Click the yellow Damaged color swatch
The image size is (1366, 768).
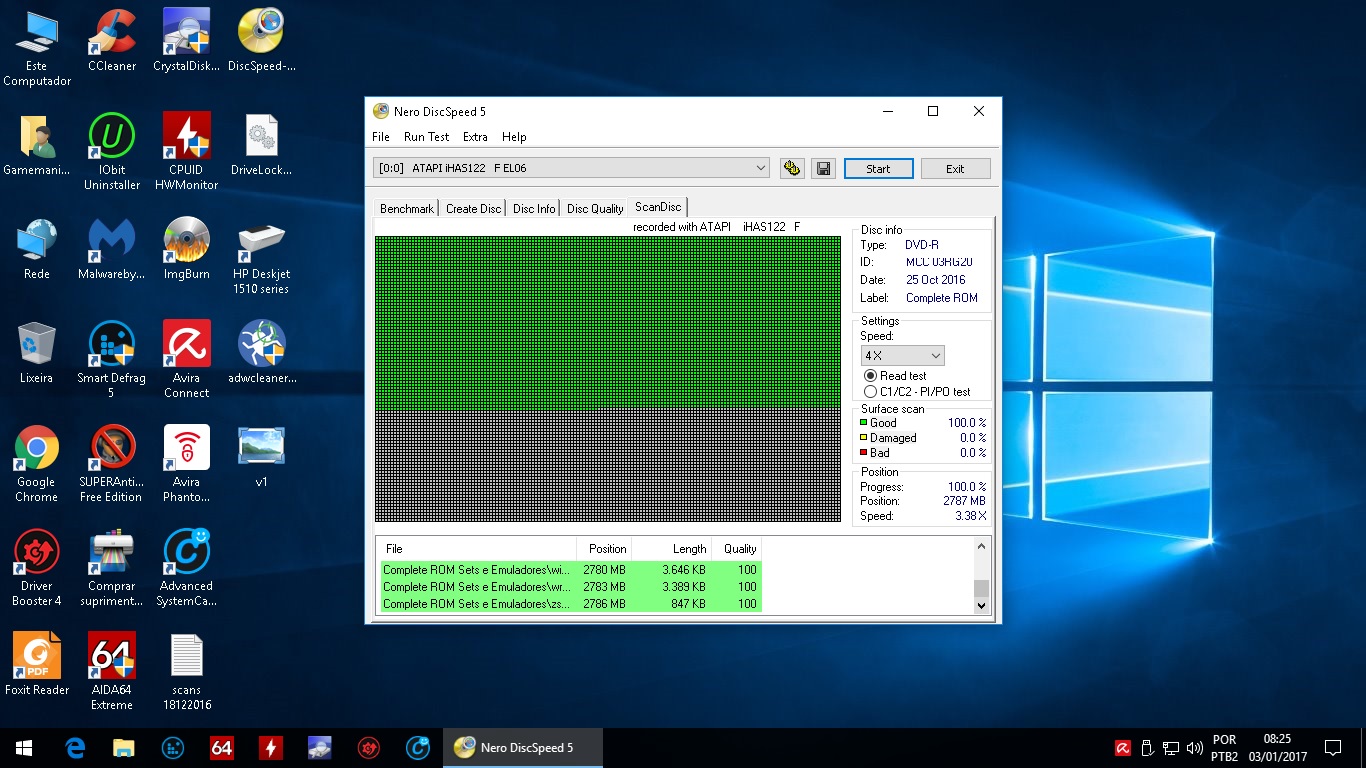[864, 438]
